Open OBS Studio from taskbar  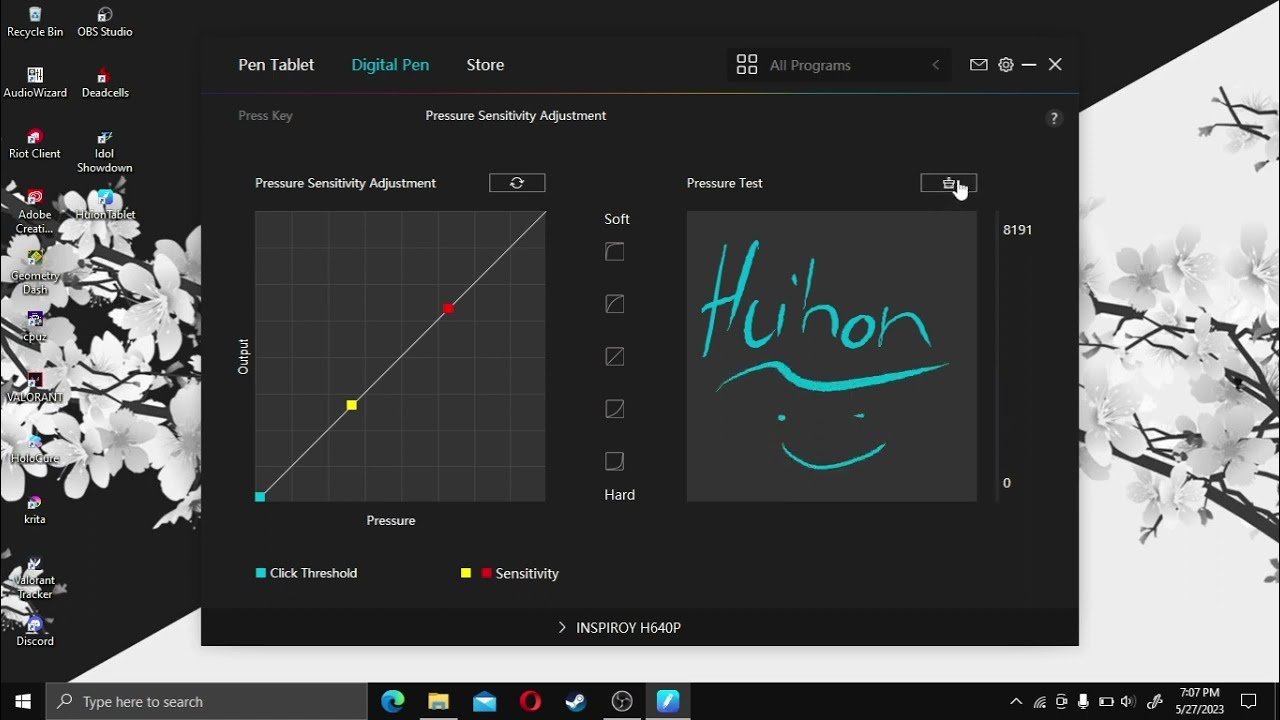tap(622, 702)
